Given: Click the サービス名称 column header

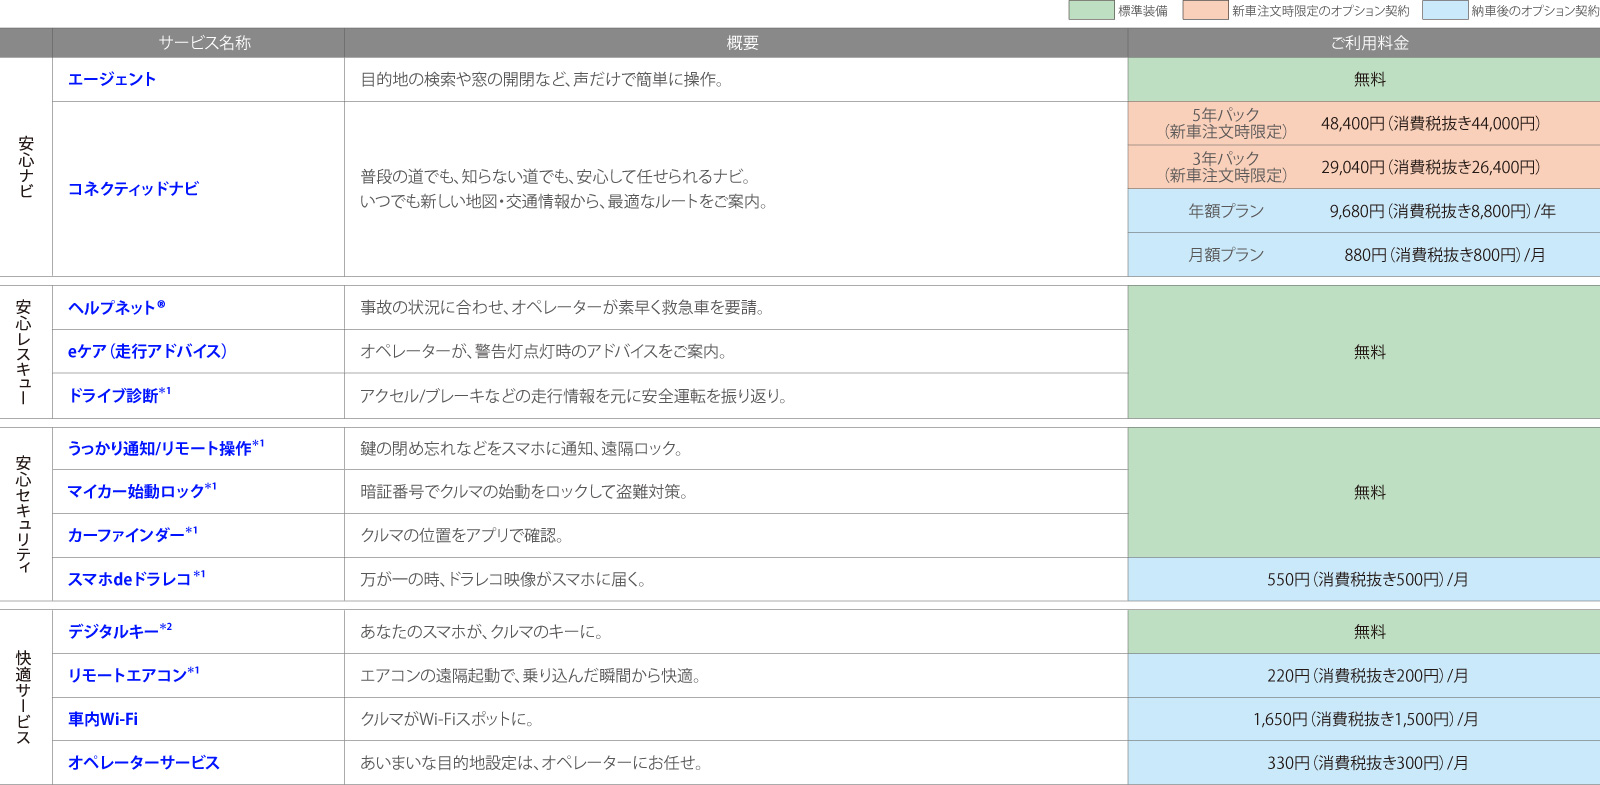Looking at the screenshot, I should (204, 43).
